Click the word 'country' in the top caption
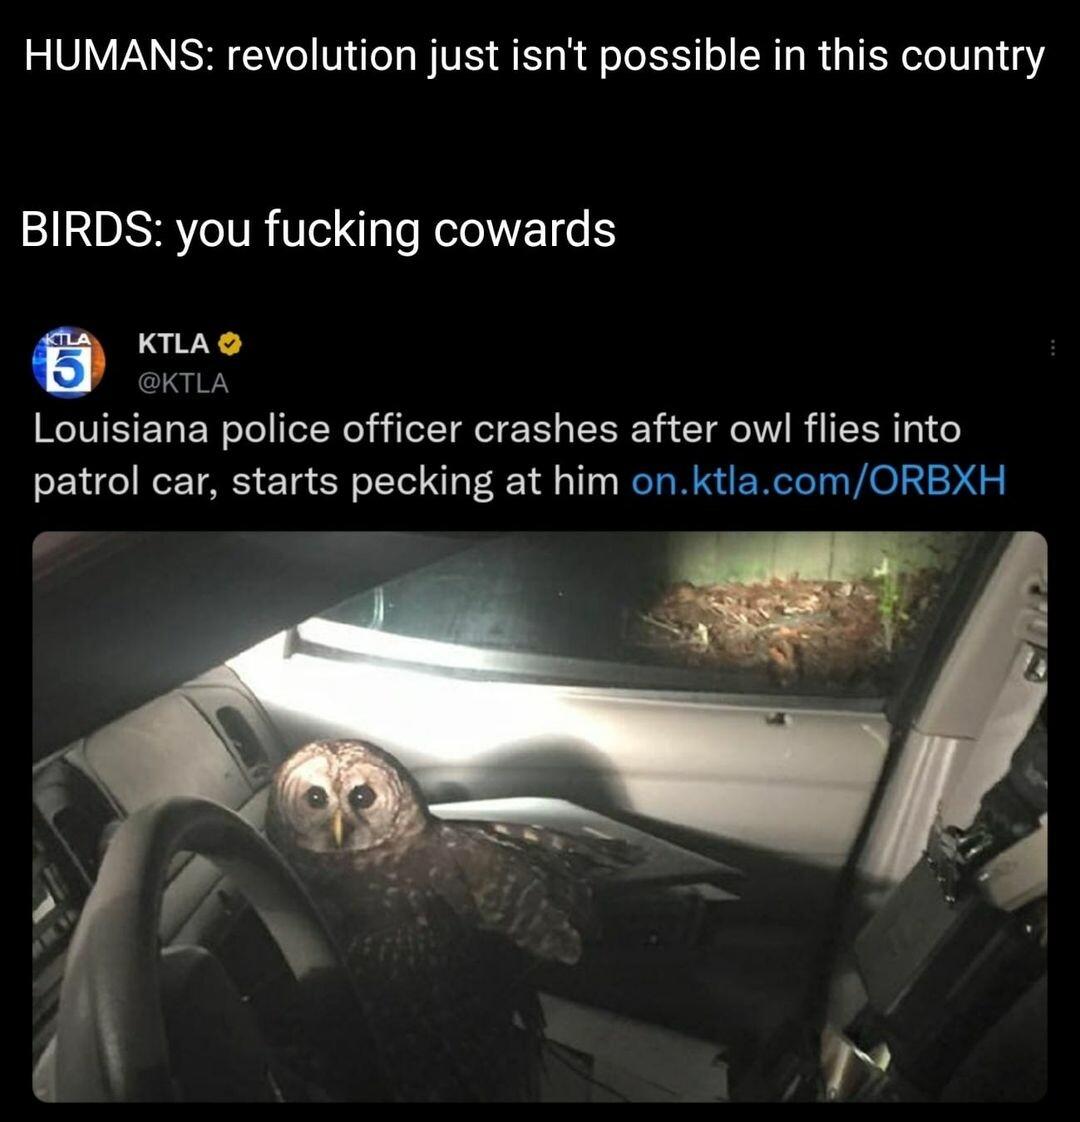Viewport: 1080px width, 1122px height. pyautogui.click(x=973, y=57)
